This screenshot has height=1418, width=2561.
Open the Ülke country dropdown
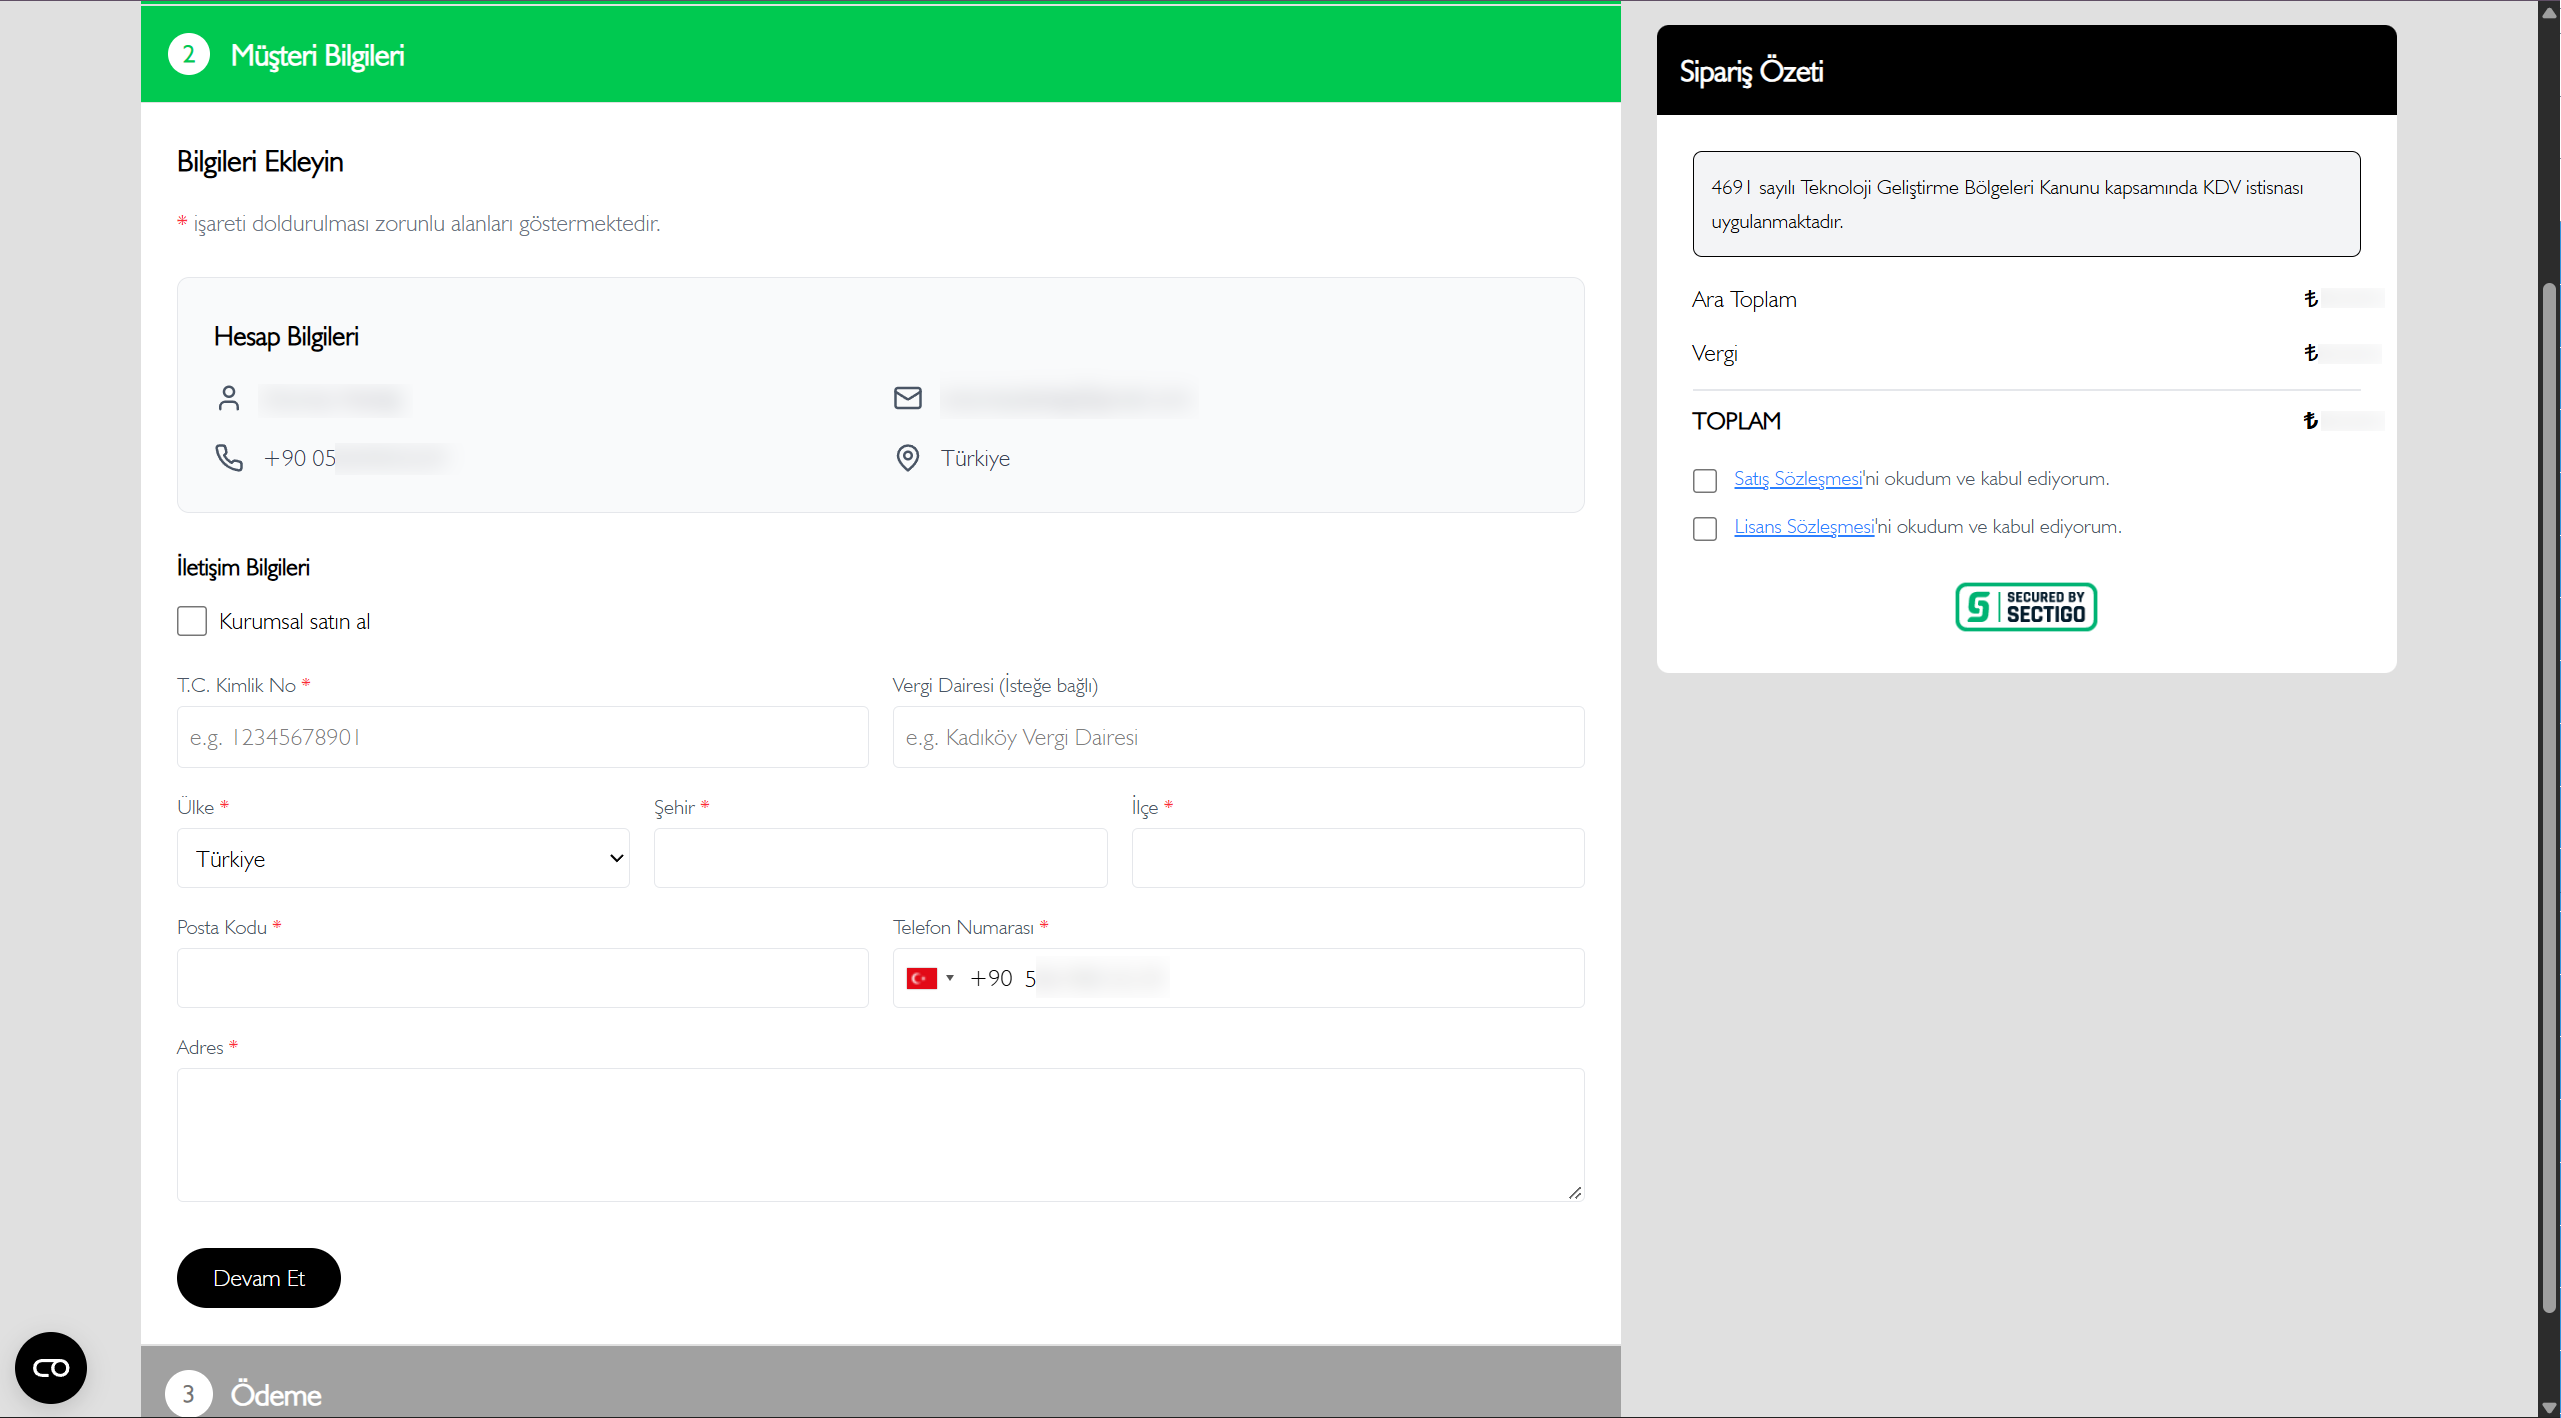[x=403, y=858]
